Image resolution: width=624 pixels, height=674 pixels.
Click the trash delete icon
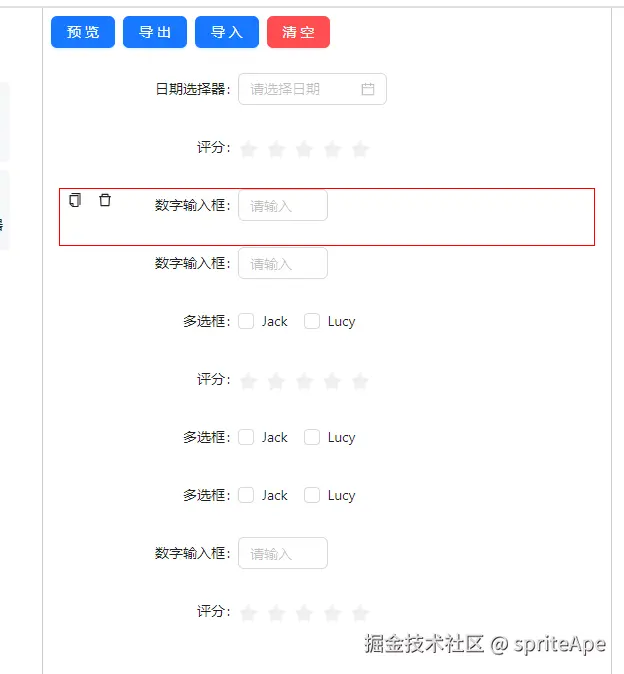pos(105,200)
